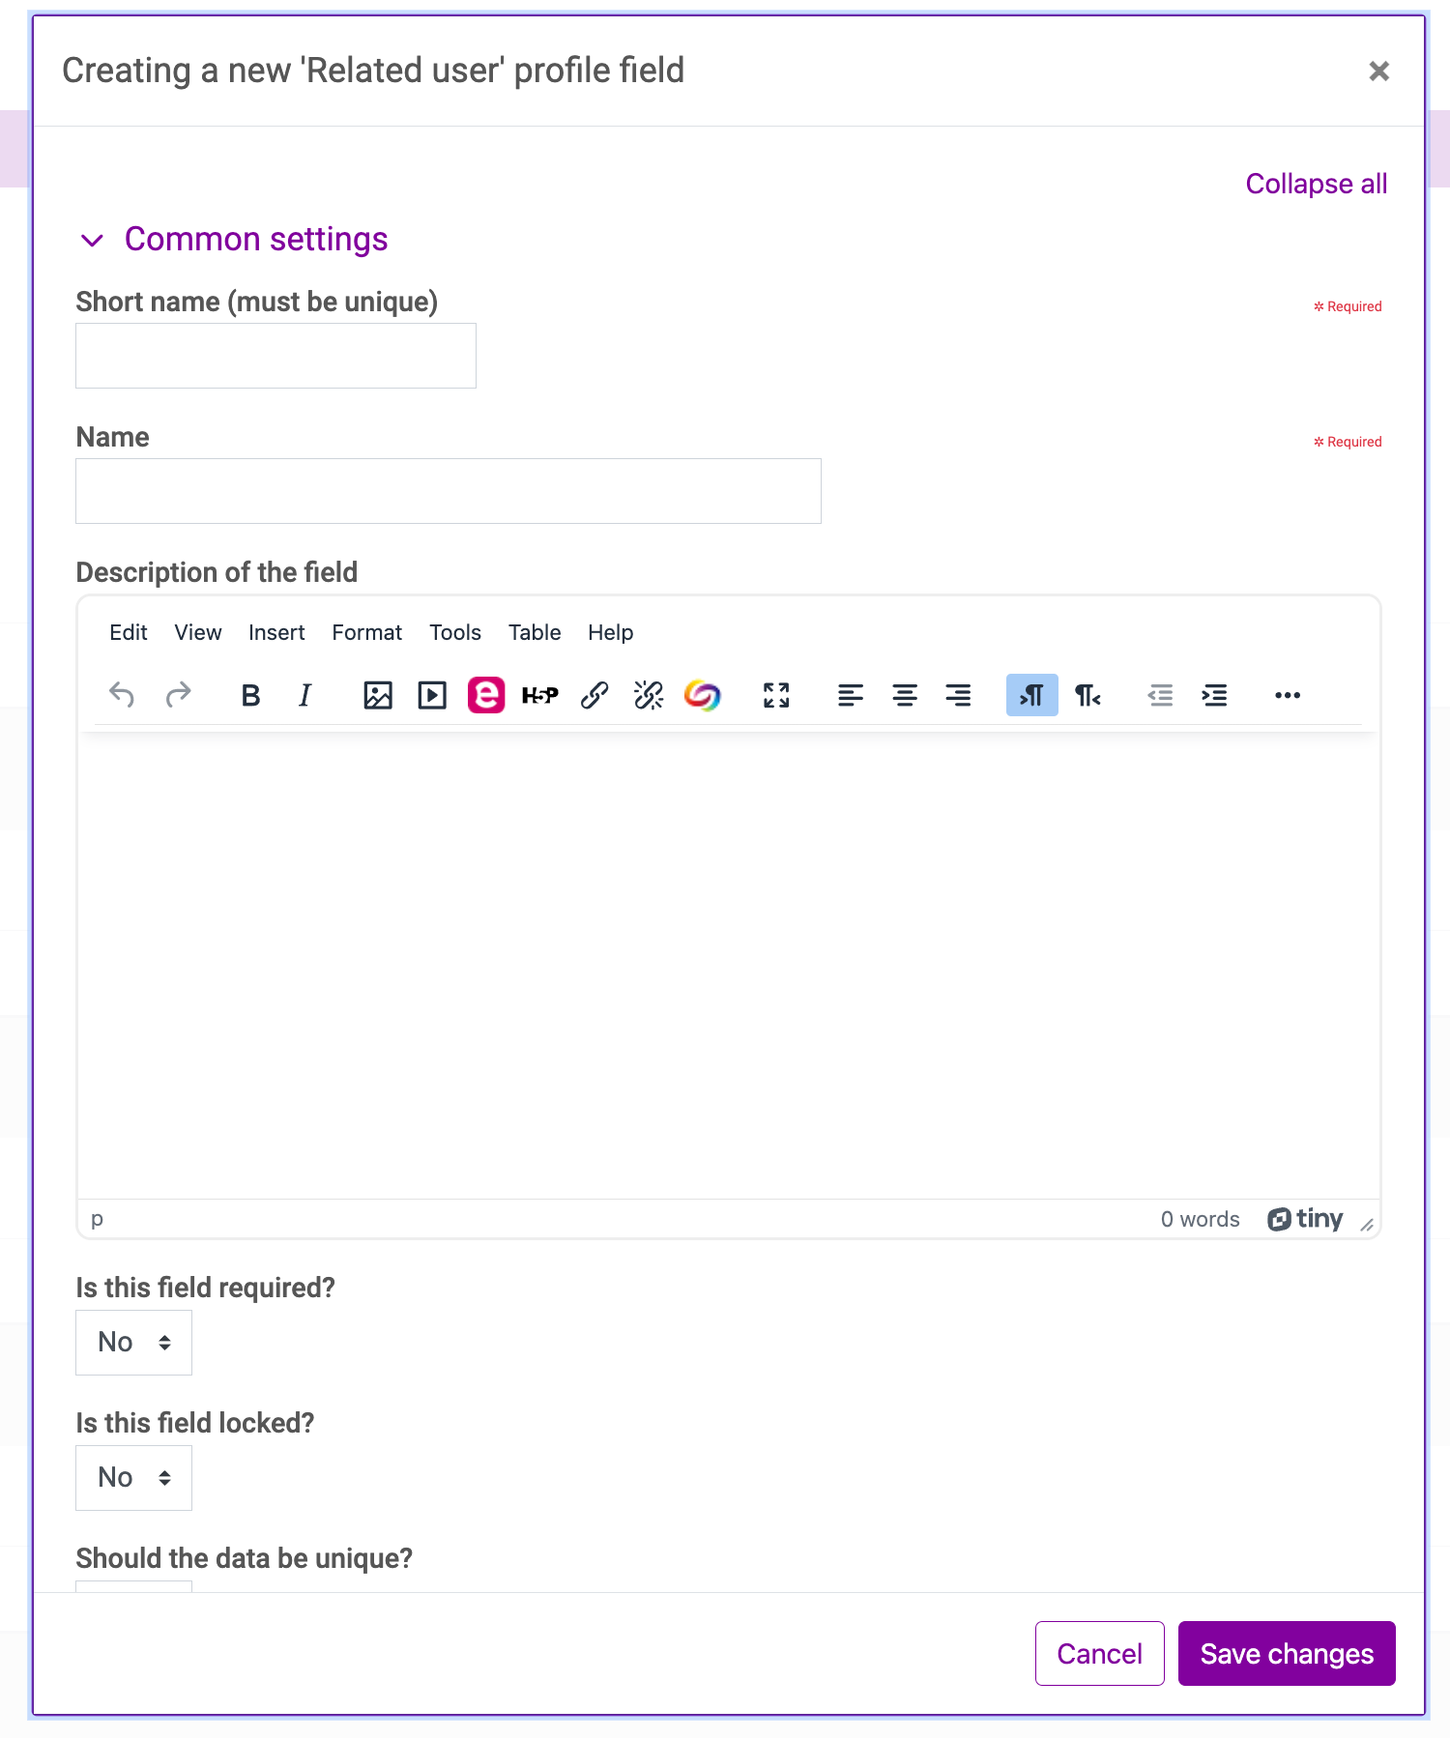Click the insert link chain icon
The width and height of the screenshot is (1450, 1738).
point(594,695)
